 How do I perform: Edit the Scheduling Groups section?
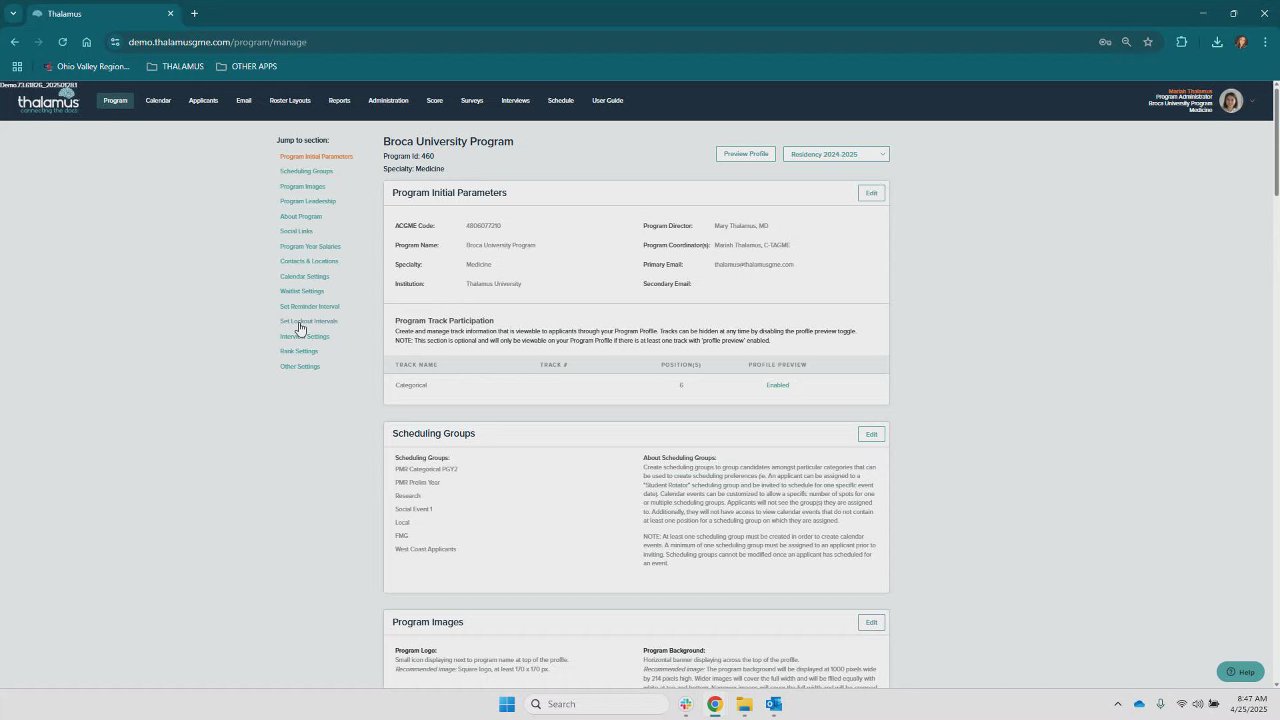(871, 434)
